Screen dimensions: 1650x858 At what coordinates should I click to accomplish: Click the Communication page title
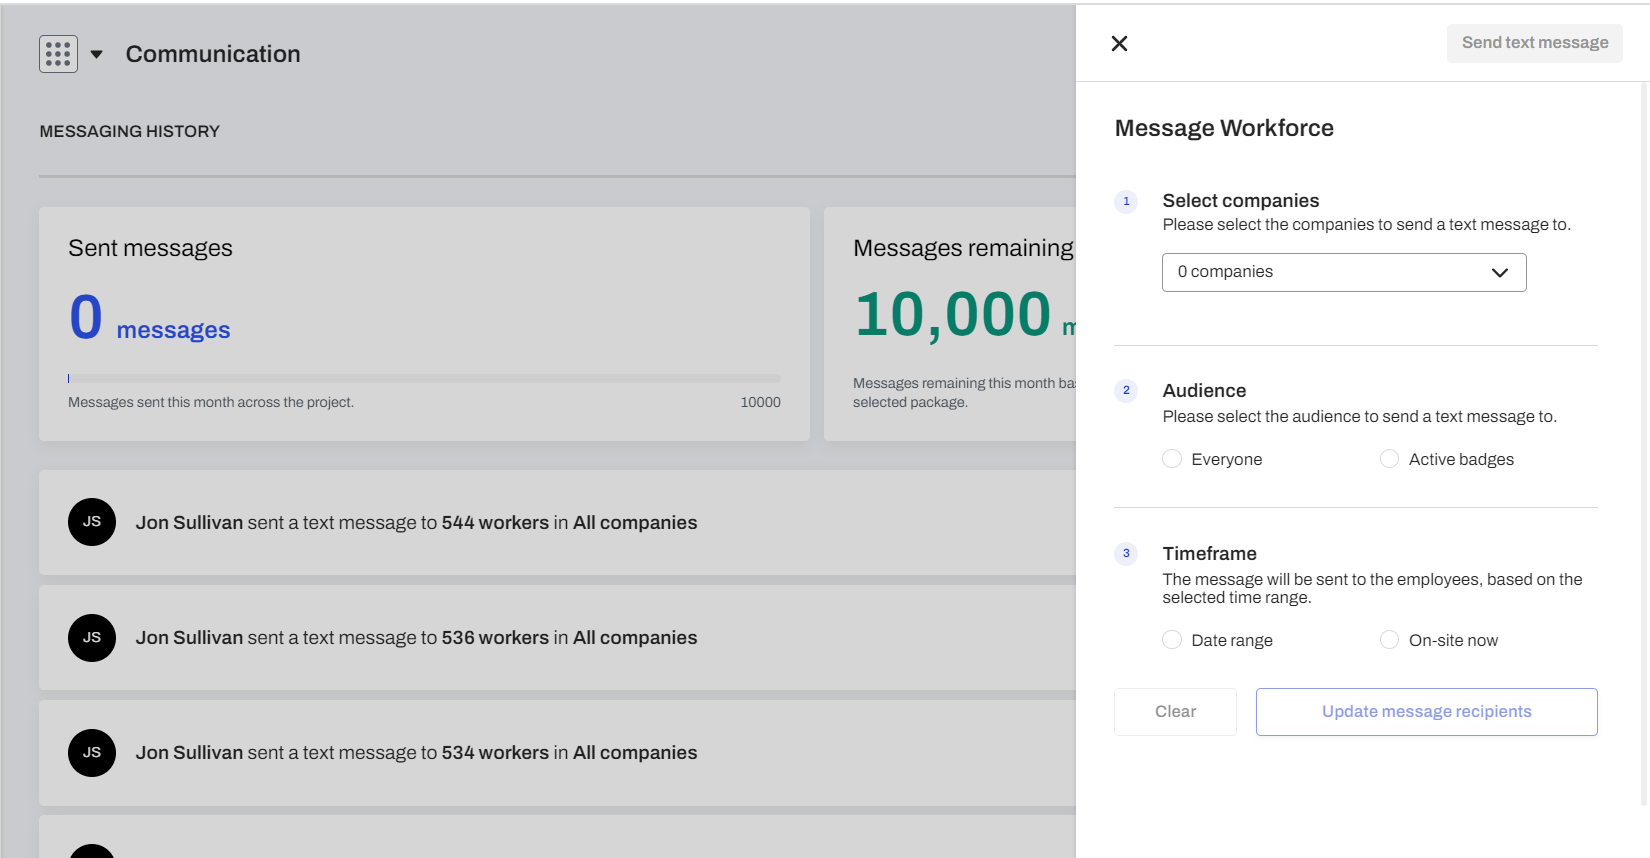pos(213,54)
